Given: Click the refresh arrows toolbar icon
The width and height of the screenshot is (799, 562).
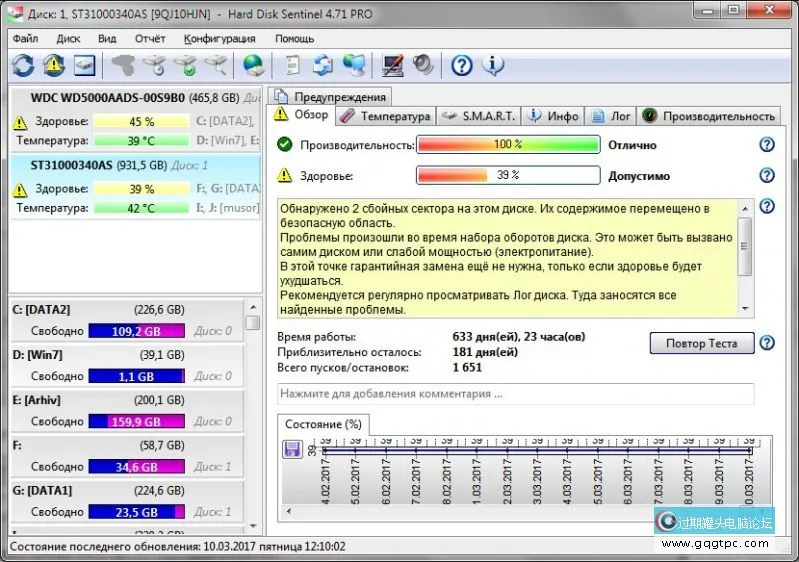Looking at the screenshot, I should (x=22, y=66).
